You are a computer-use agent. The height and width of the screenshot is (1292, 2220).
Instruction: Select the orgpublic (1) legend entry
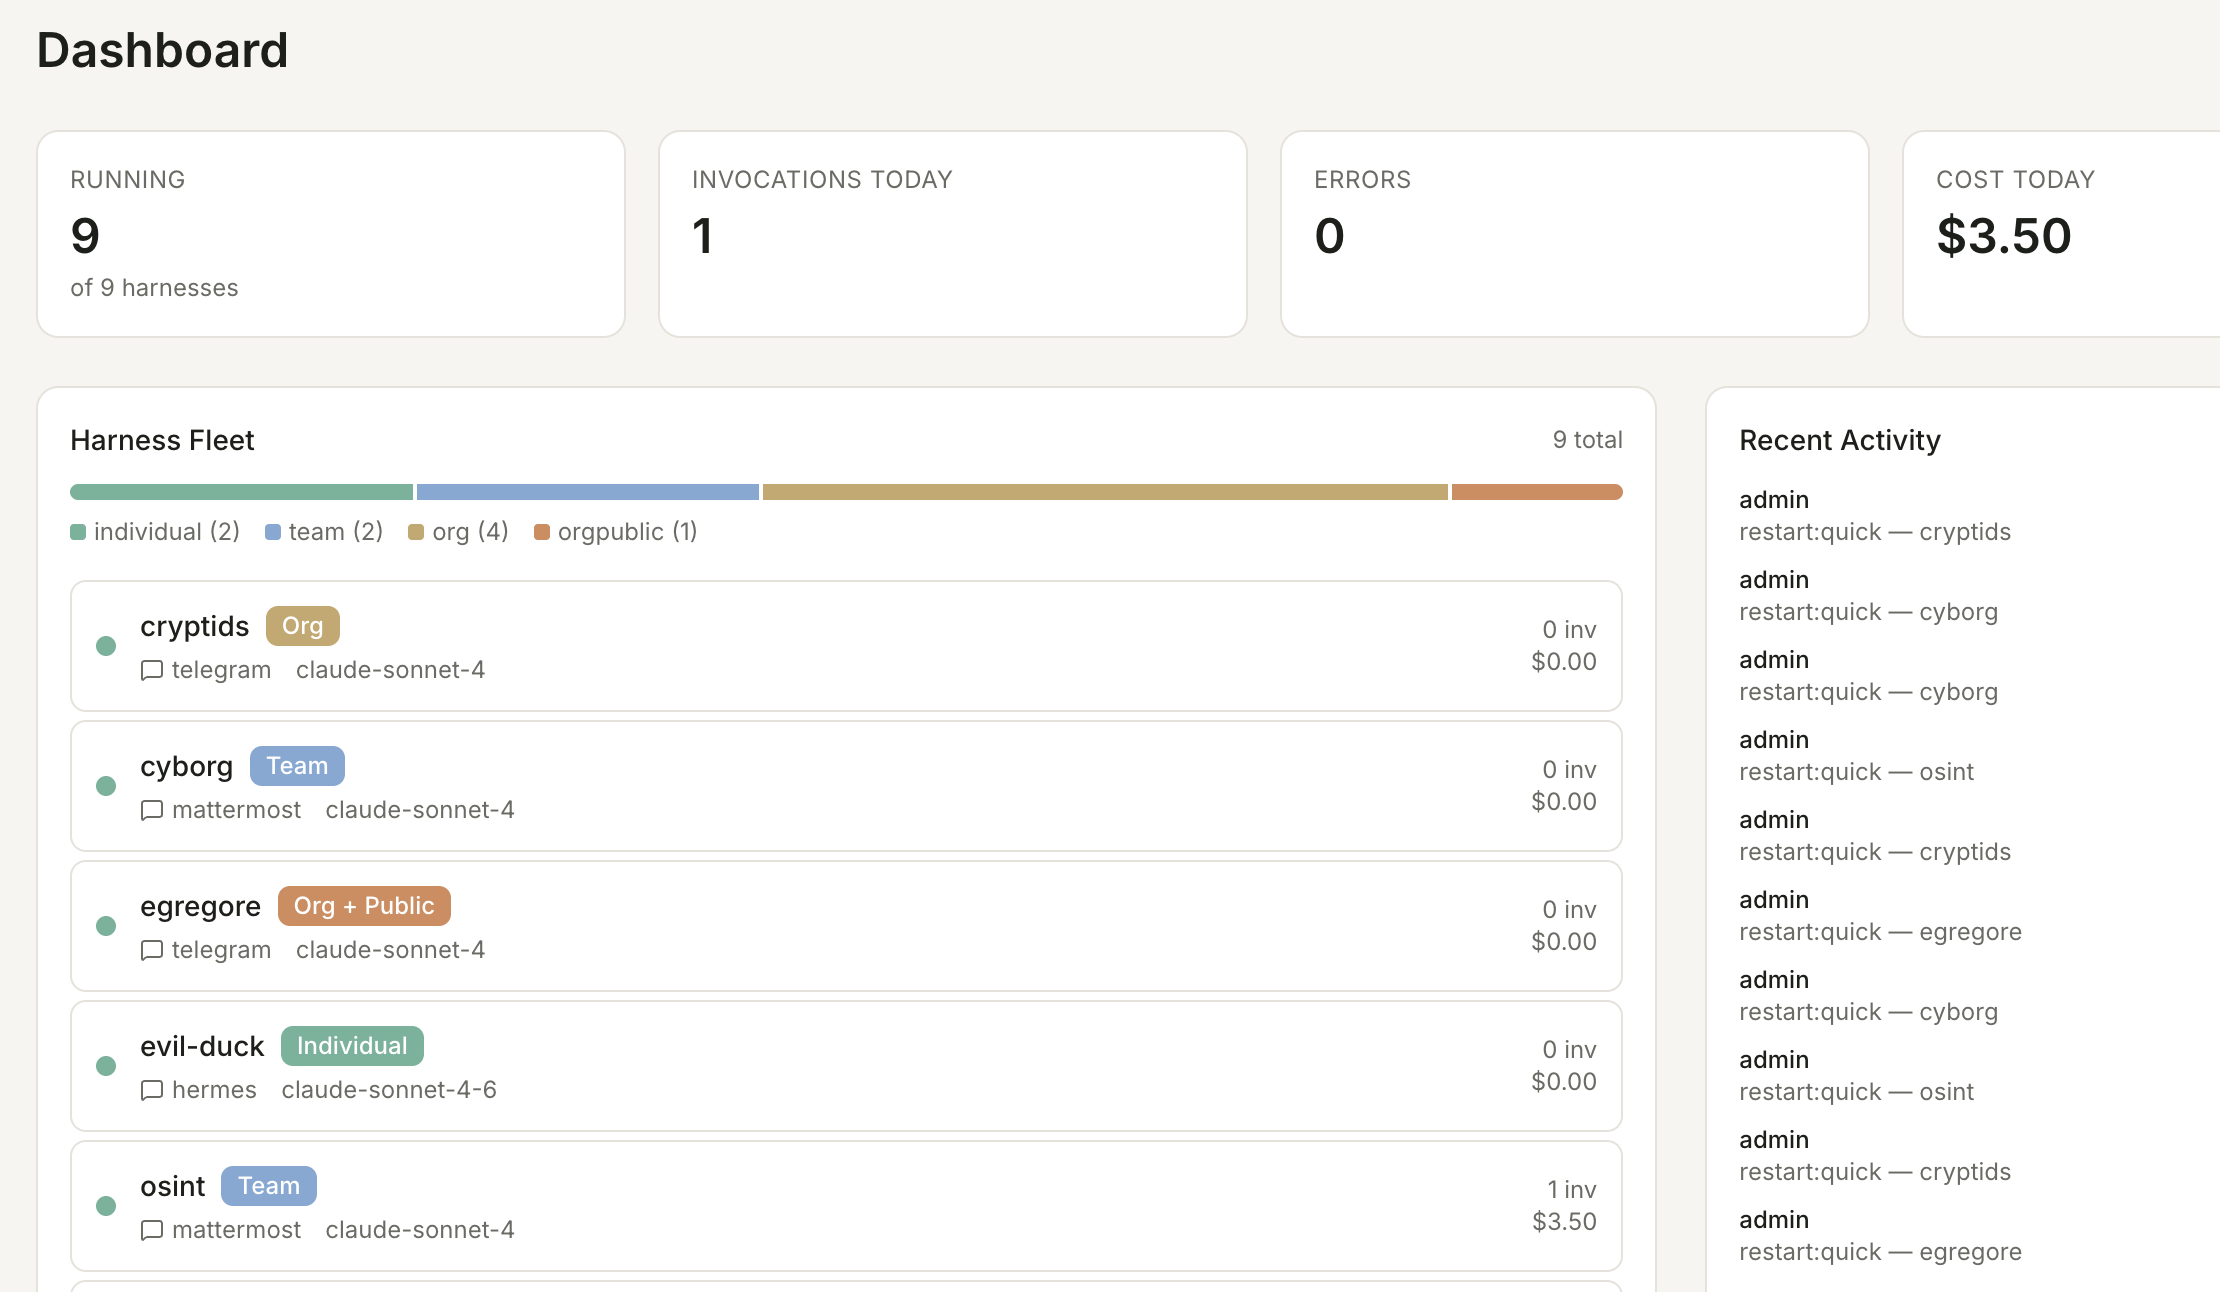tap(616, 532)
